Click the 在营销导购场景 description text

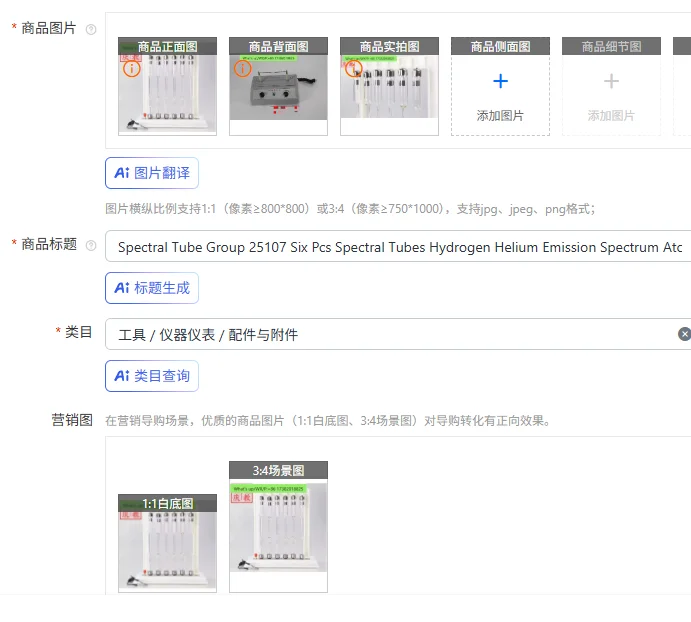329,421
